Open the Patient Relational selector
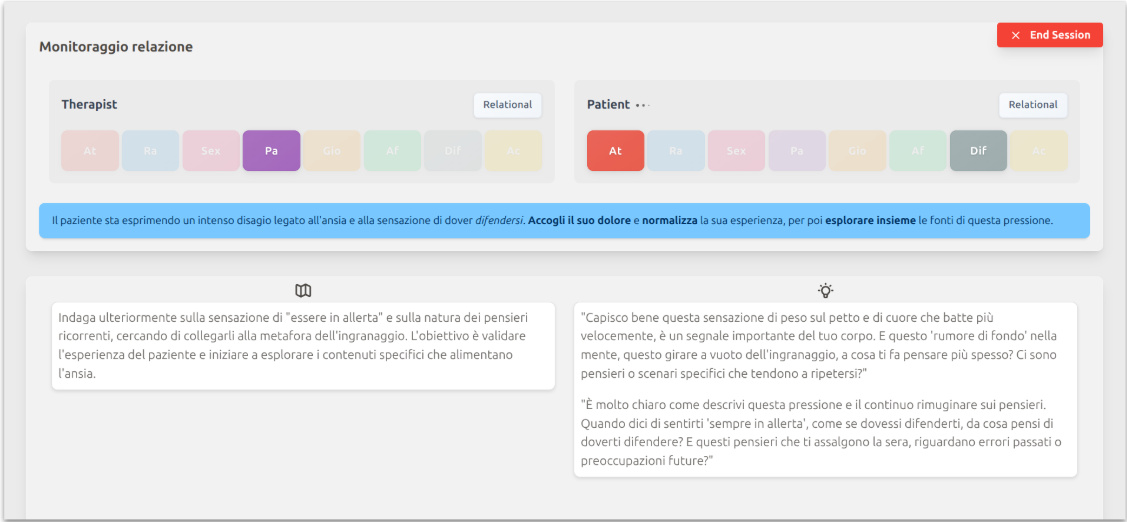The width and height of the screenshot is (1127, 522). point(1032,105)
